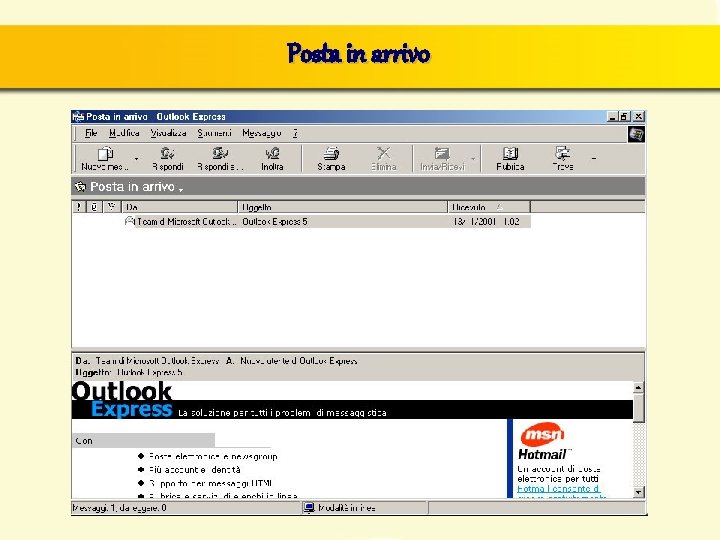Click the Posta in arrivo folder icon
720x540 pixels.
[80, 186]
